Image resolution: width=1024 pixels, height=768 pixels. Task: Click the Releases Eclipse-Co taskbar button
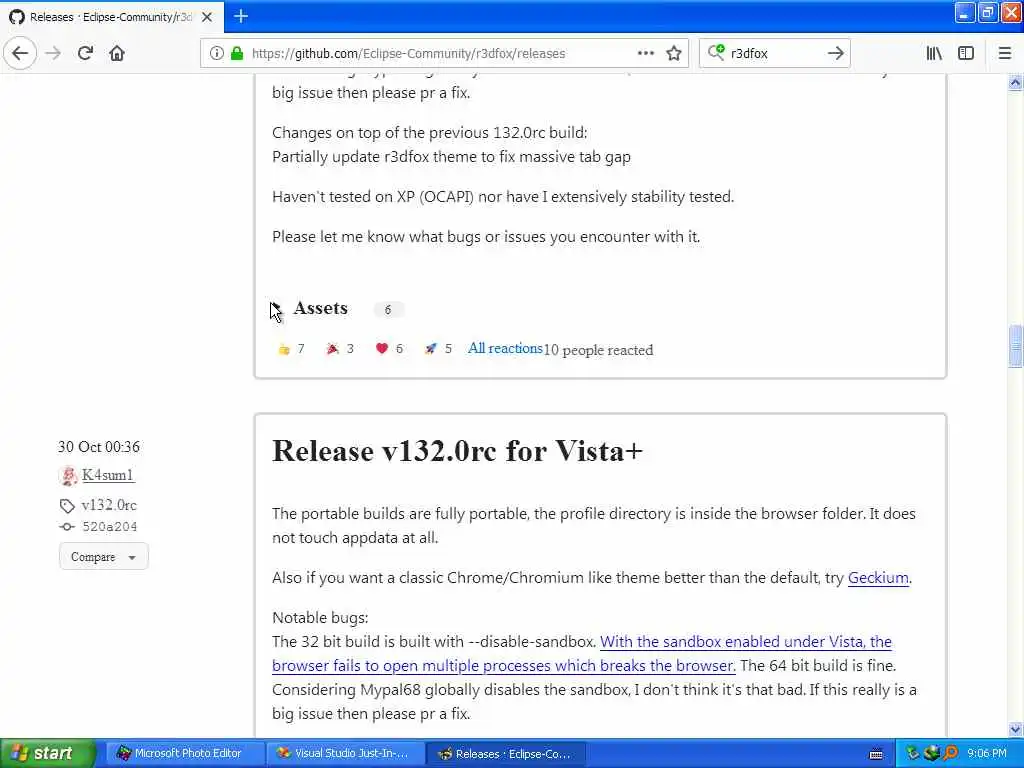[505, 754]
